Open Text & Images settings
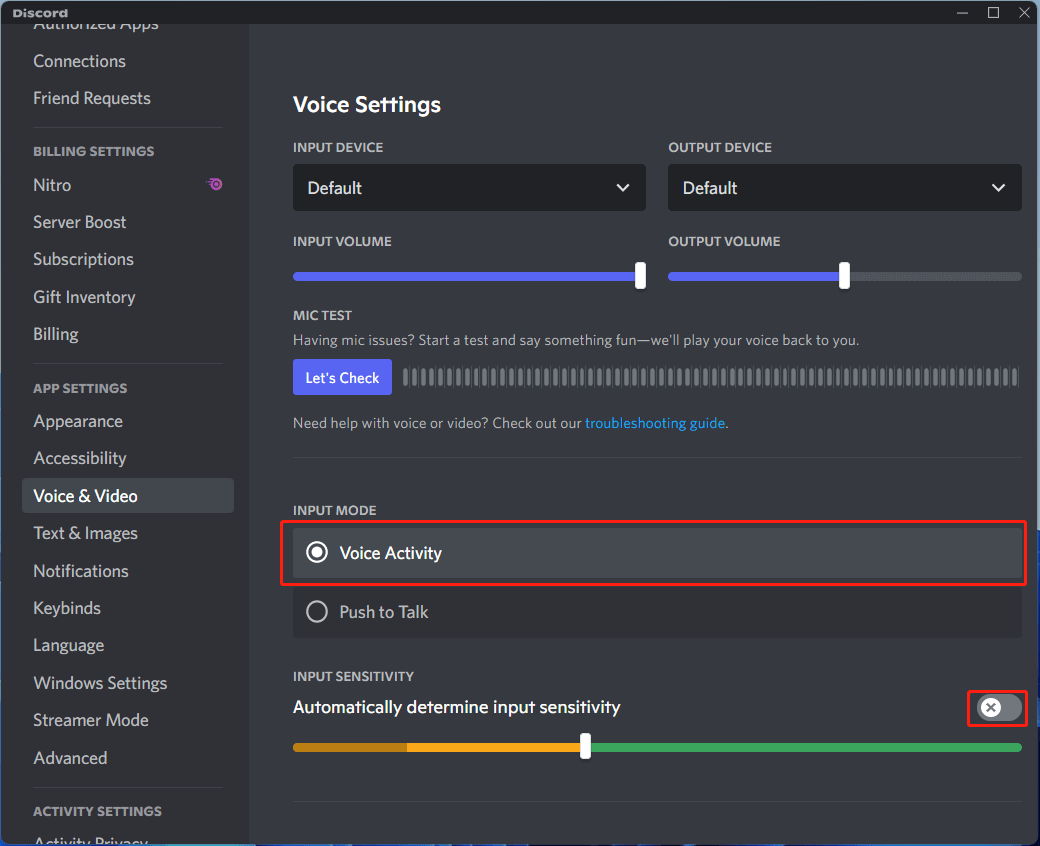Viewport: 1040px width, 846px height. click(86, 533)
